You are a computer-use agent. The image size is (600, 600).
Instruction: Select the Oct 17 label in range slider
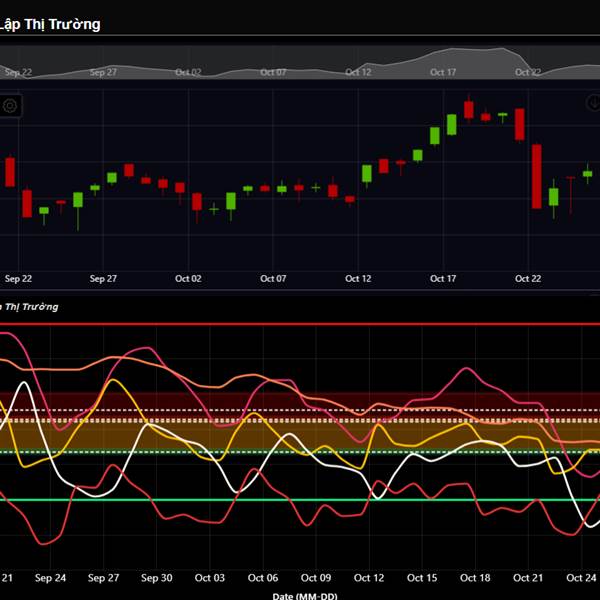[443, 72]
